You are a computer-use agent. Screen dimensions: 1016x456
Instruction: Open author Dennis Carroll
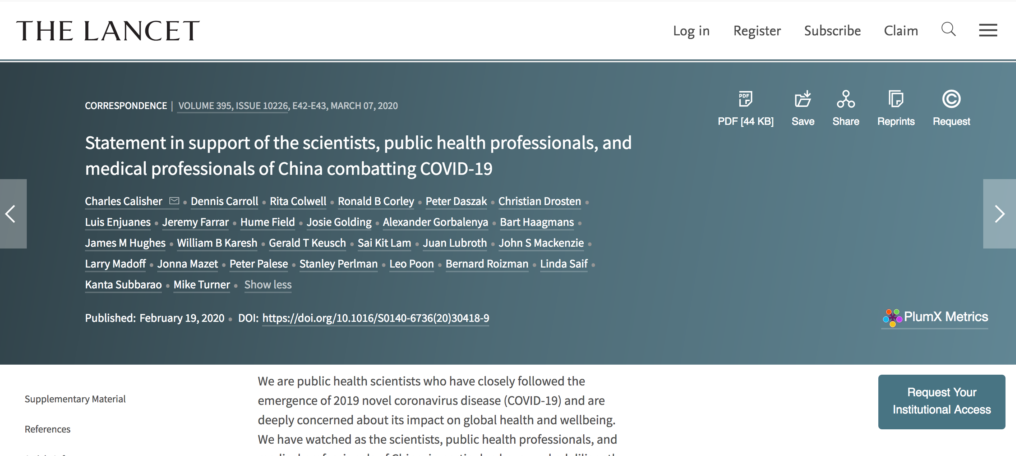coord(224,201)
